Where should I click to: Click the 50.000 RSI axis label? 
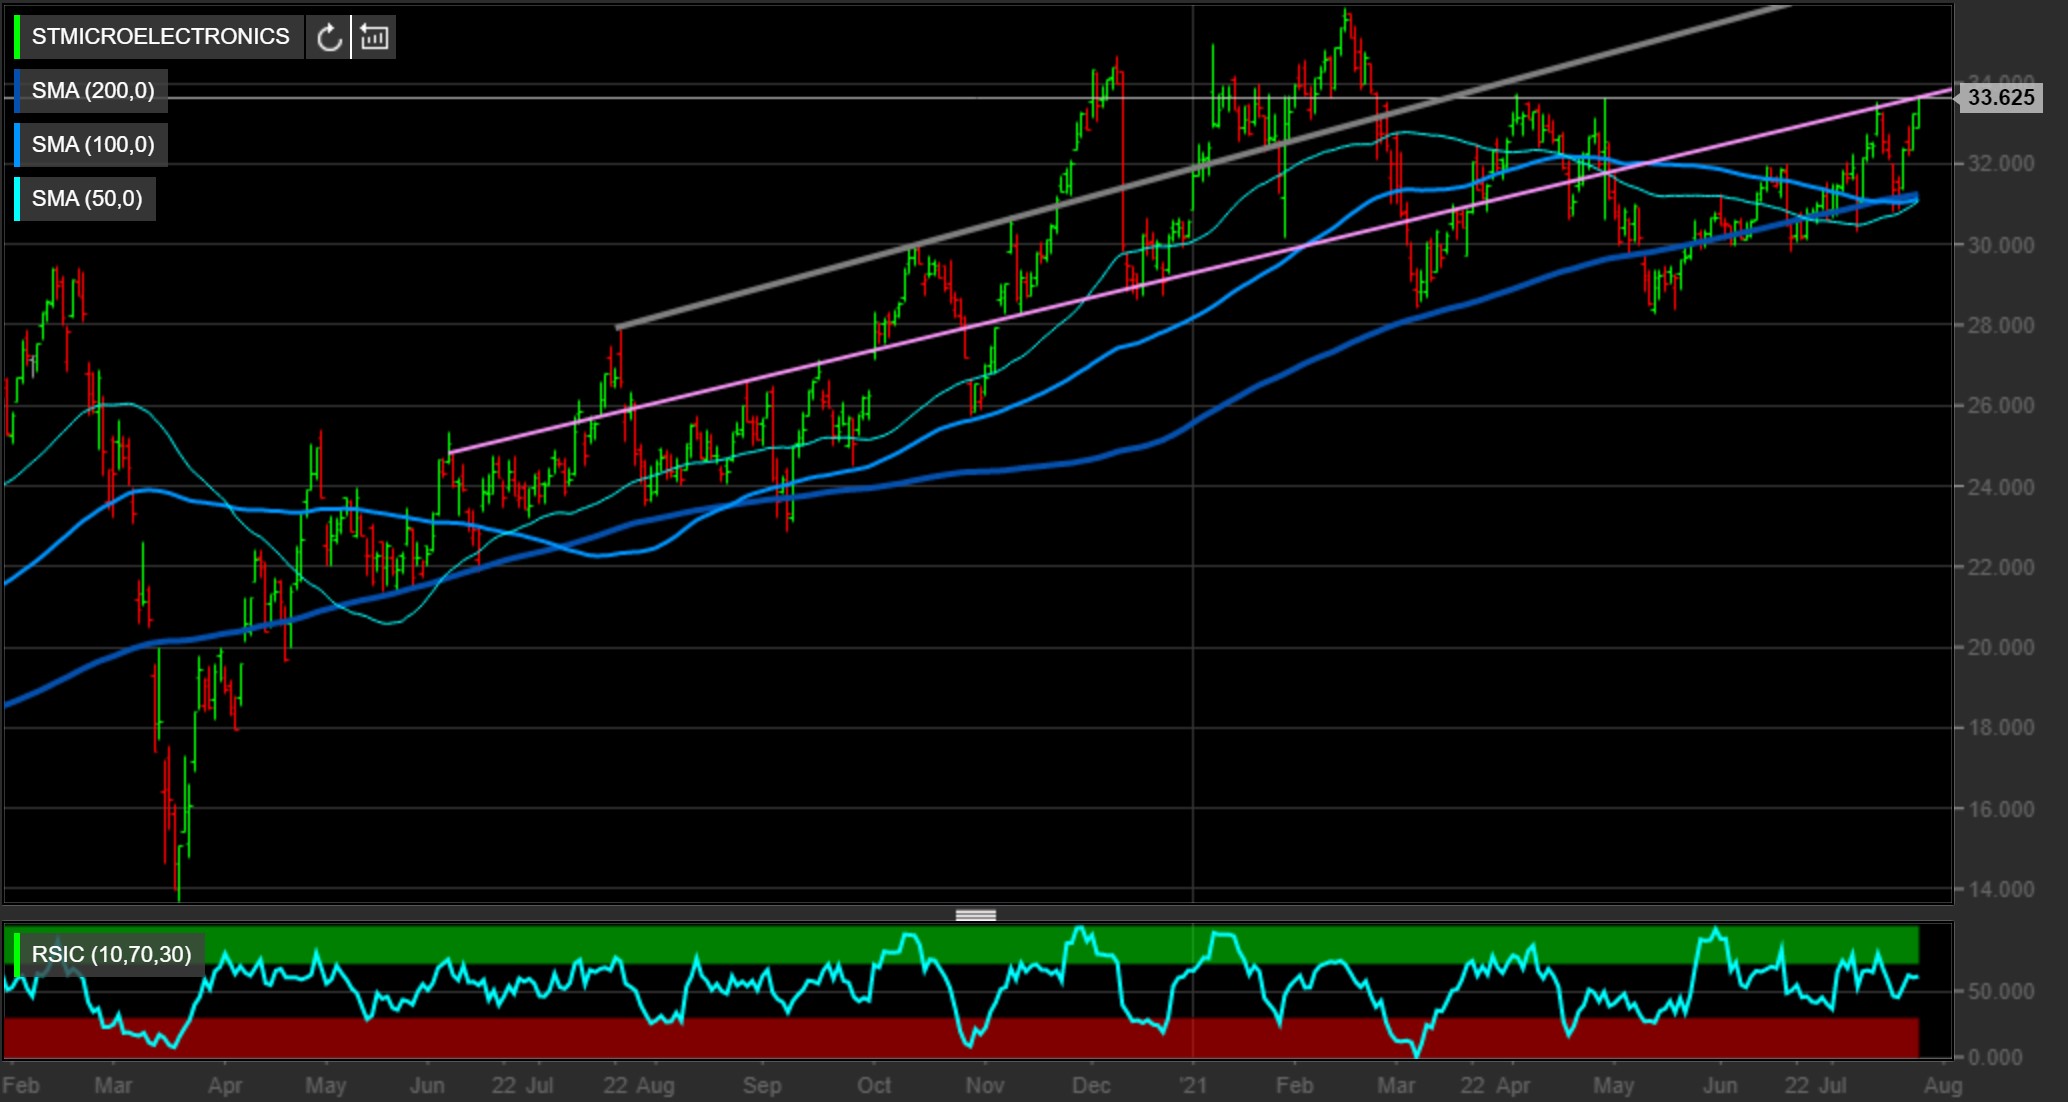coord(2000,991)
